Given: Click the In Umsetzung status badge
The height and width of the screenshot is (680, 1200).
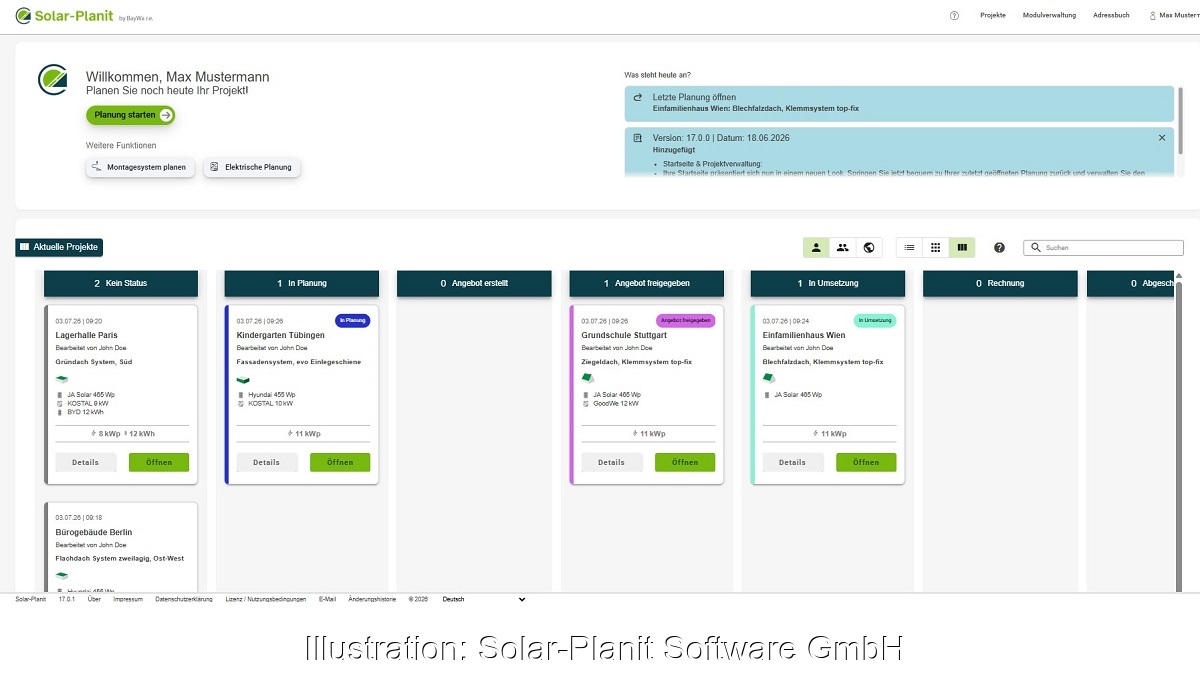Looking at the screenshot, I should click(x=875, y=320).
